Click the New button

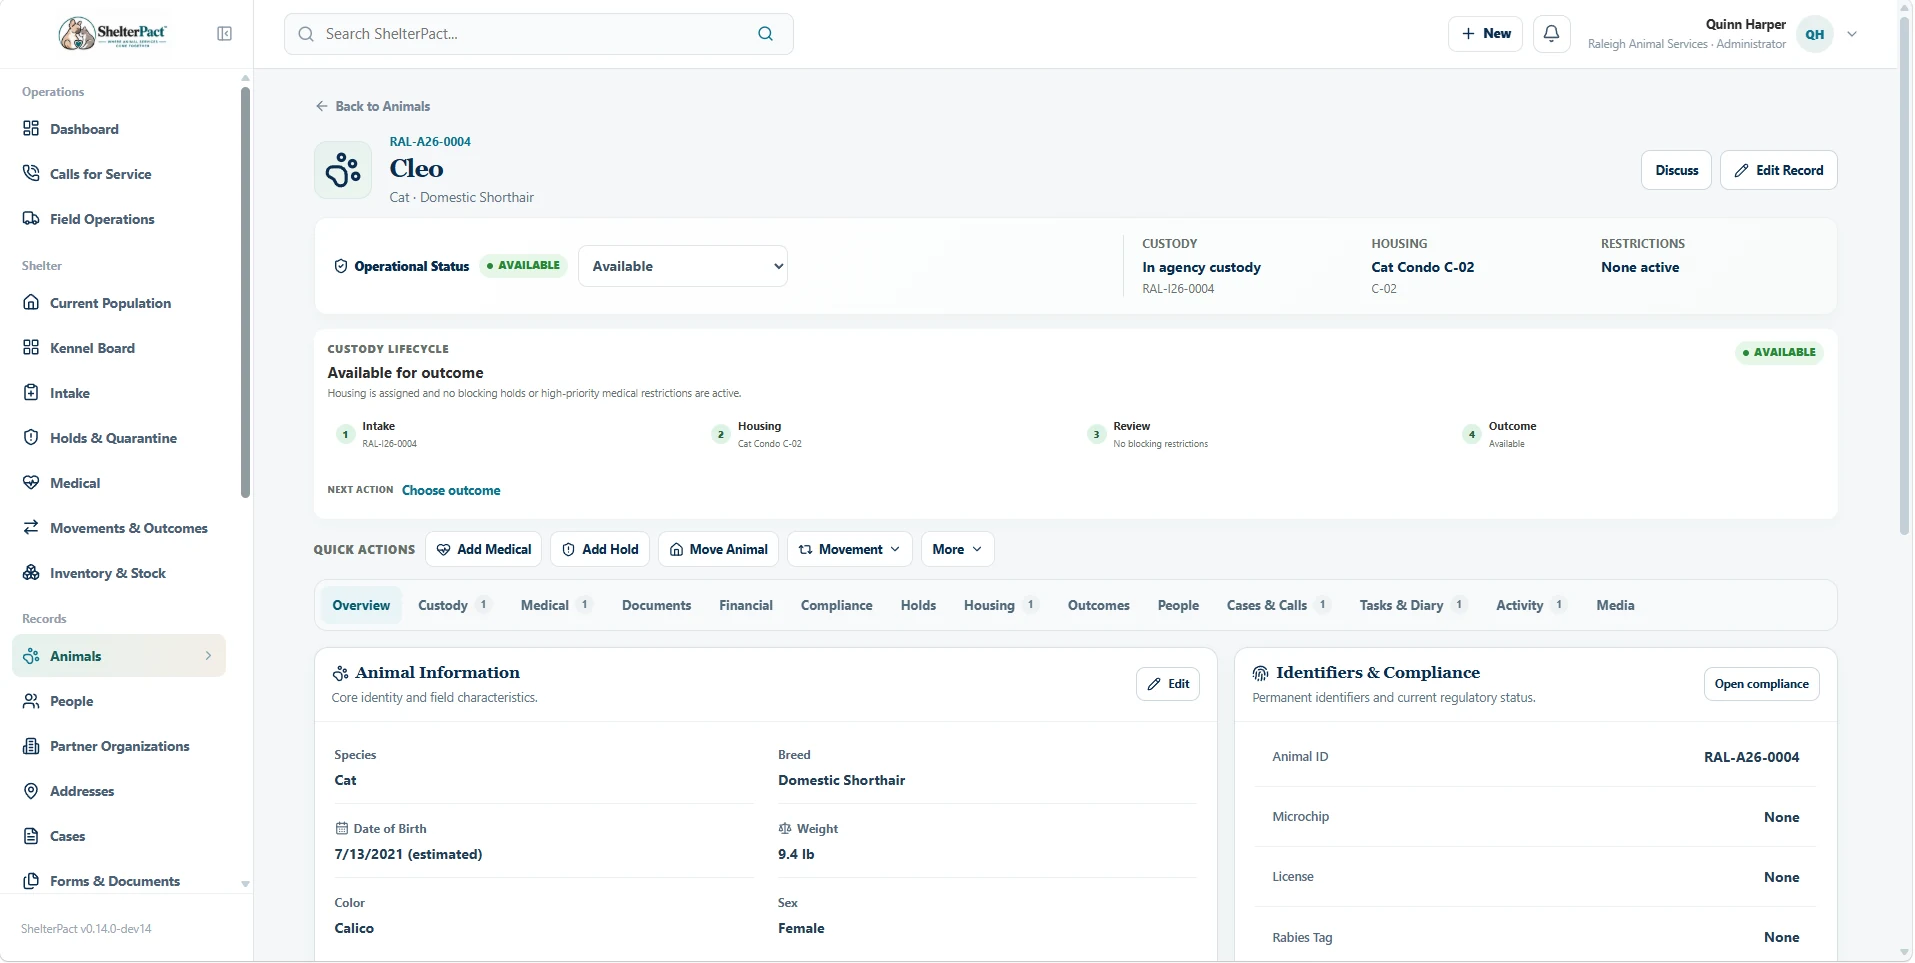1486,34
